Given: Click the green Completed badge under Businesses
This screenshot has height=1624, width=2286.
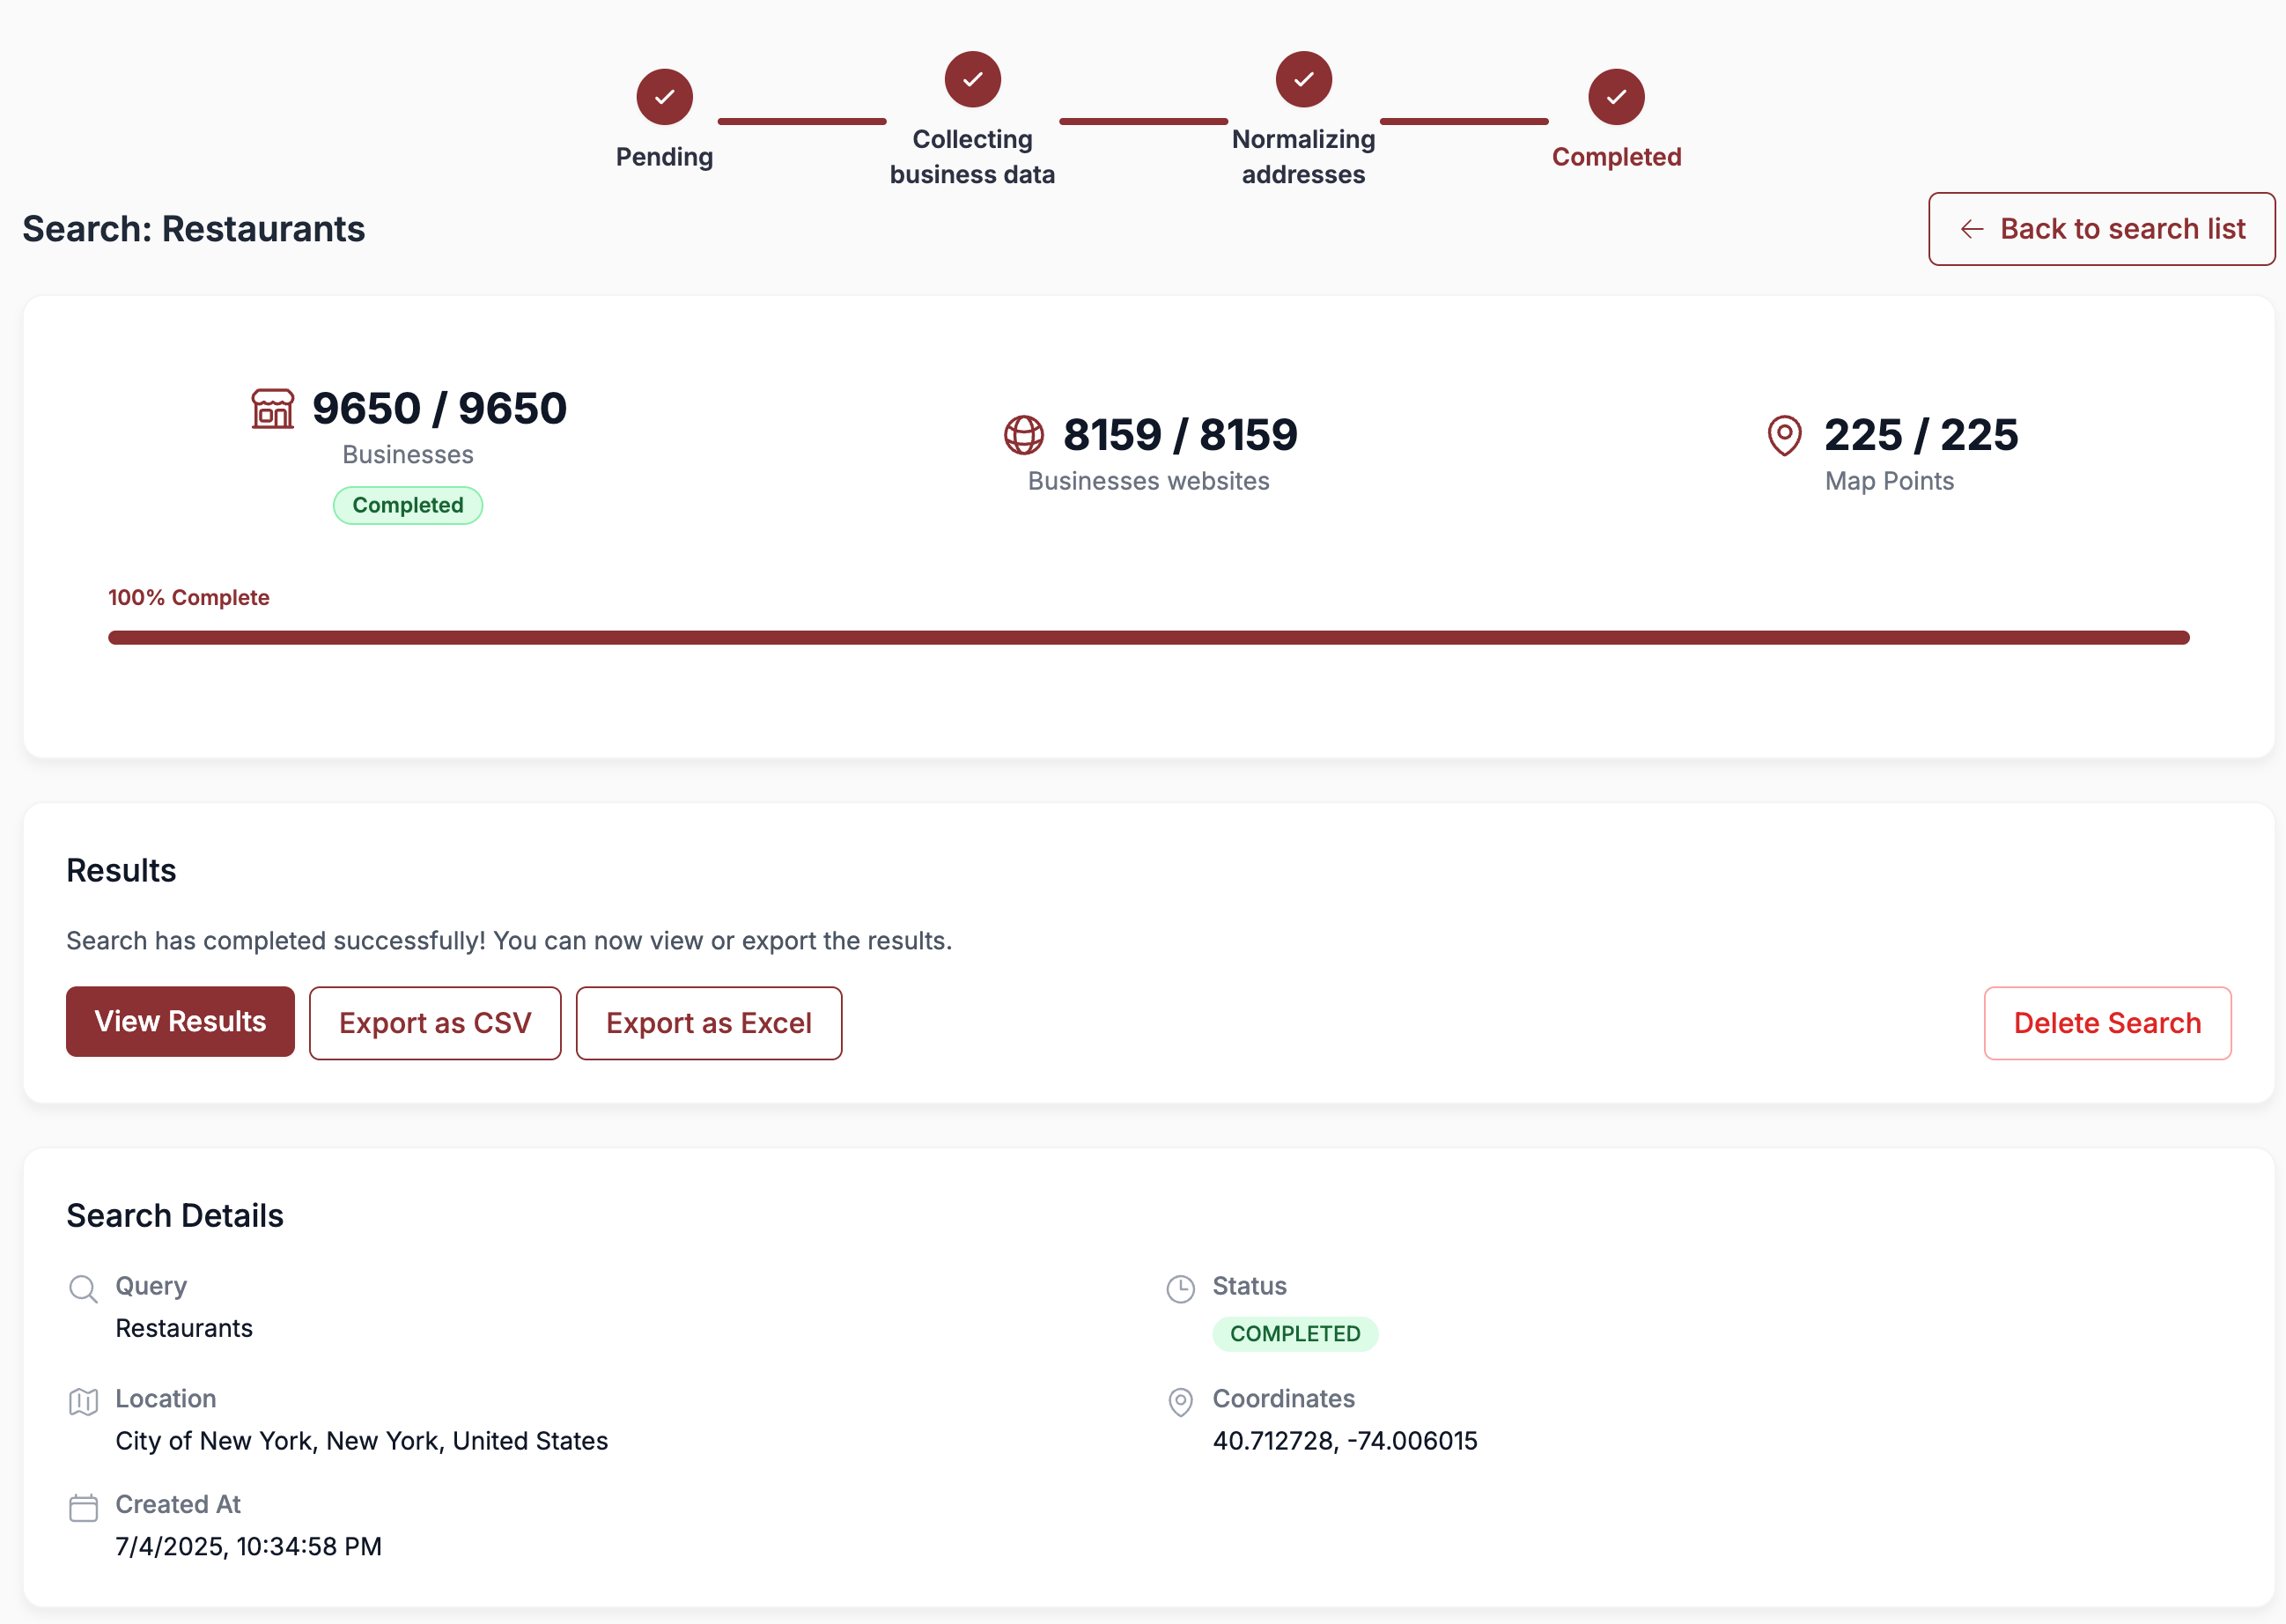Looking at the screenshot, I should (408, 505).
